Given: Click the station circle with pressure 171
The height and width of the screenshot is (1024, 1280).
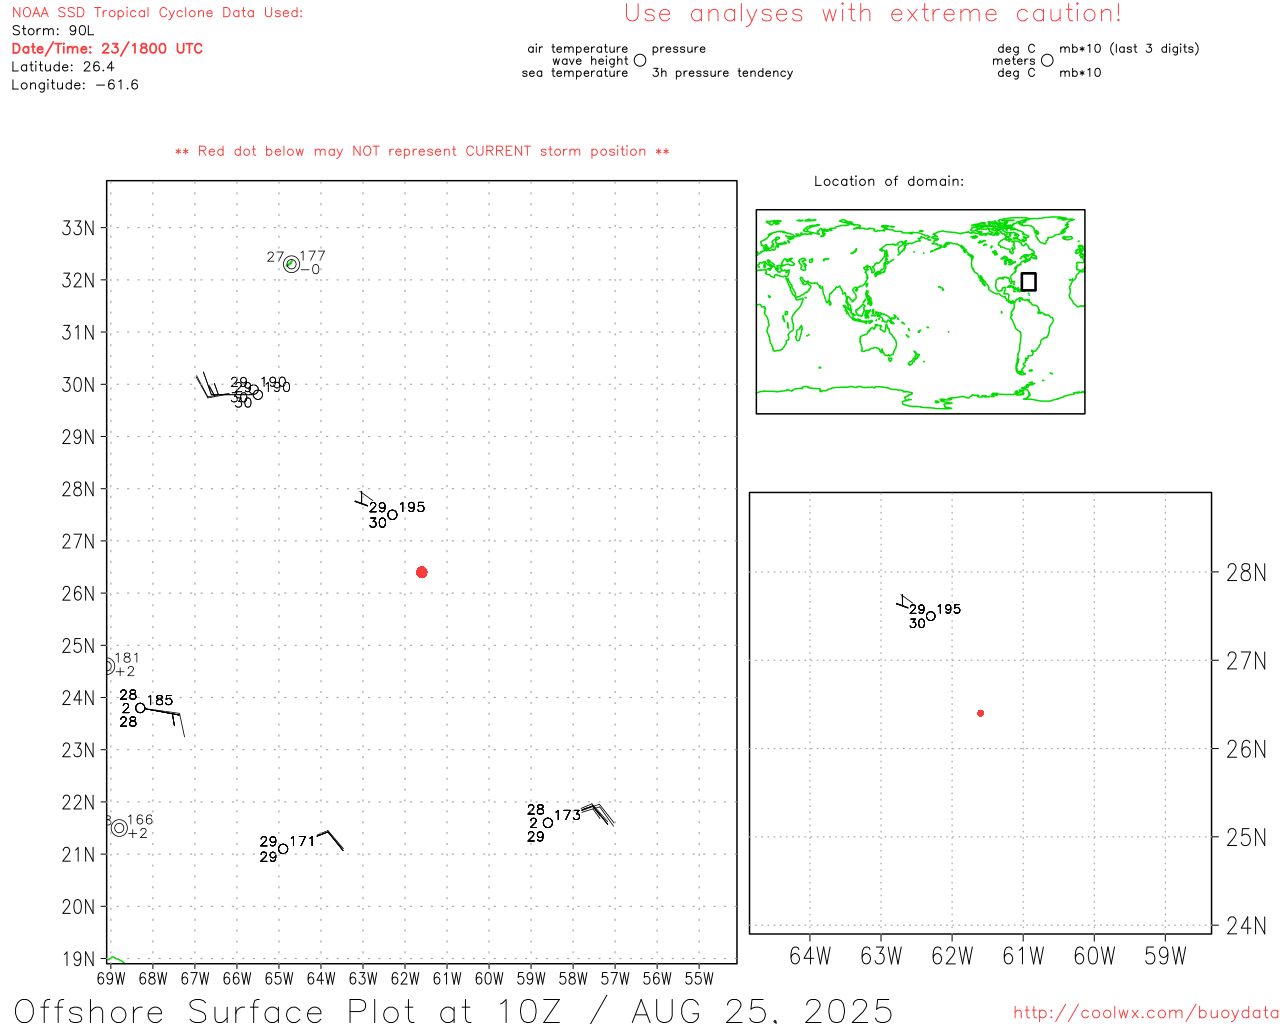Looking at the screenshot, I should (x=283, y=849).
